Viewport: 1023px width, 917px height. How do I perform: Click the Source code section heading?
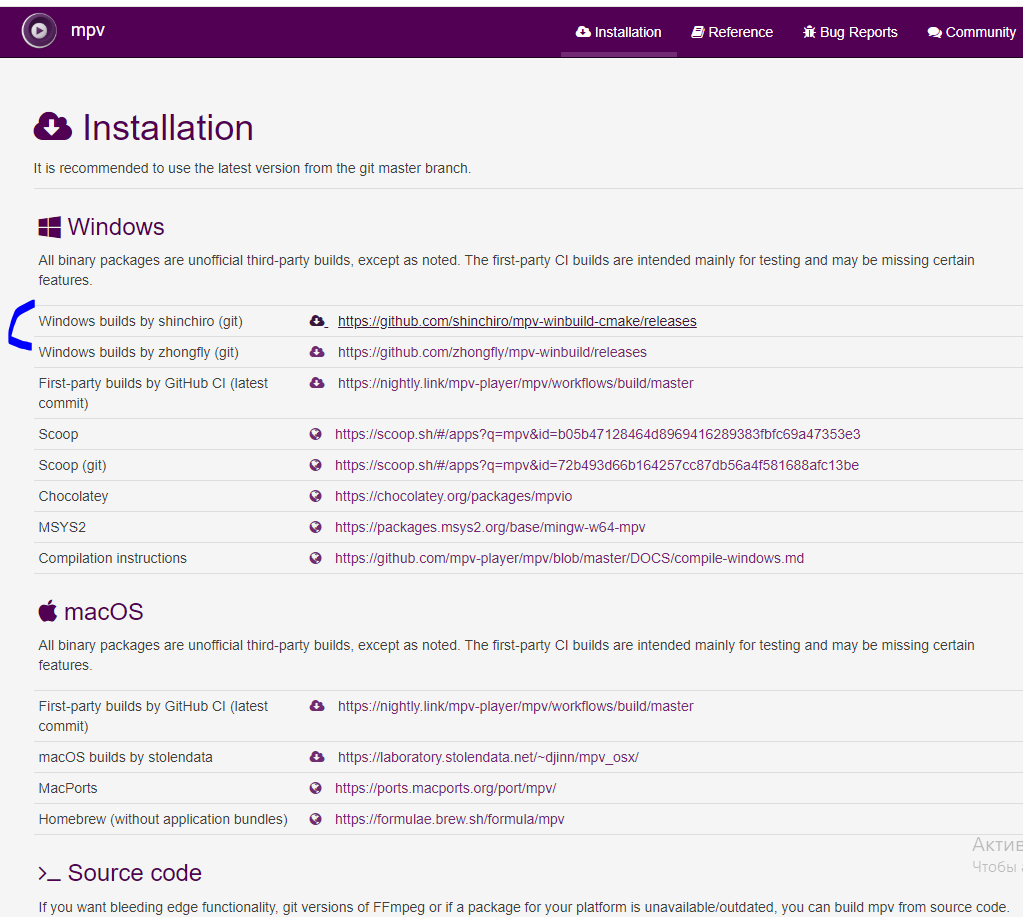pos(134,873)
